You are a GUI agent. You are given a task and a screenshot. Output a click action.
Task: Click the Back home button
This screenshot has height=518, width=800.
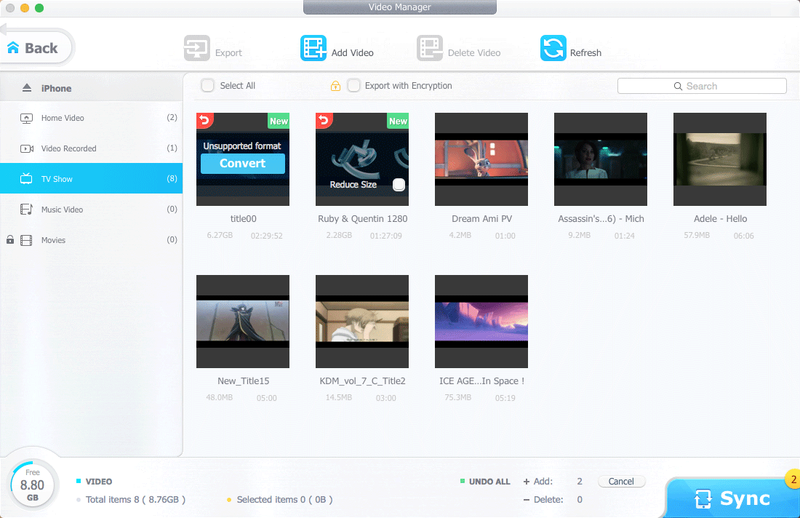(x=37, y=48)
